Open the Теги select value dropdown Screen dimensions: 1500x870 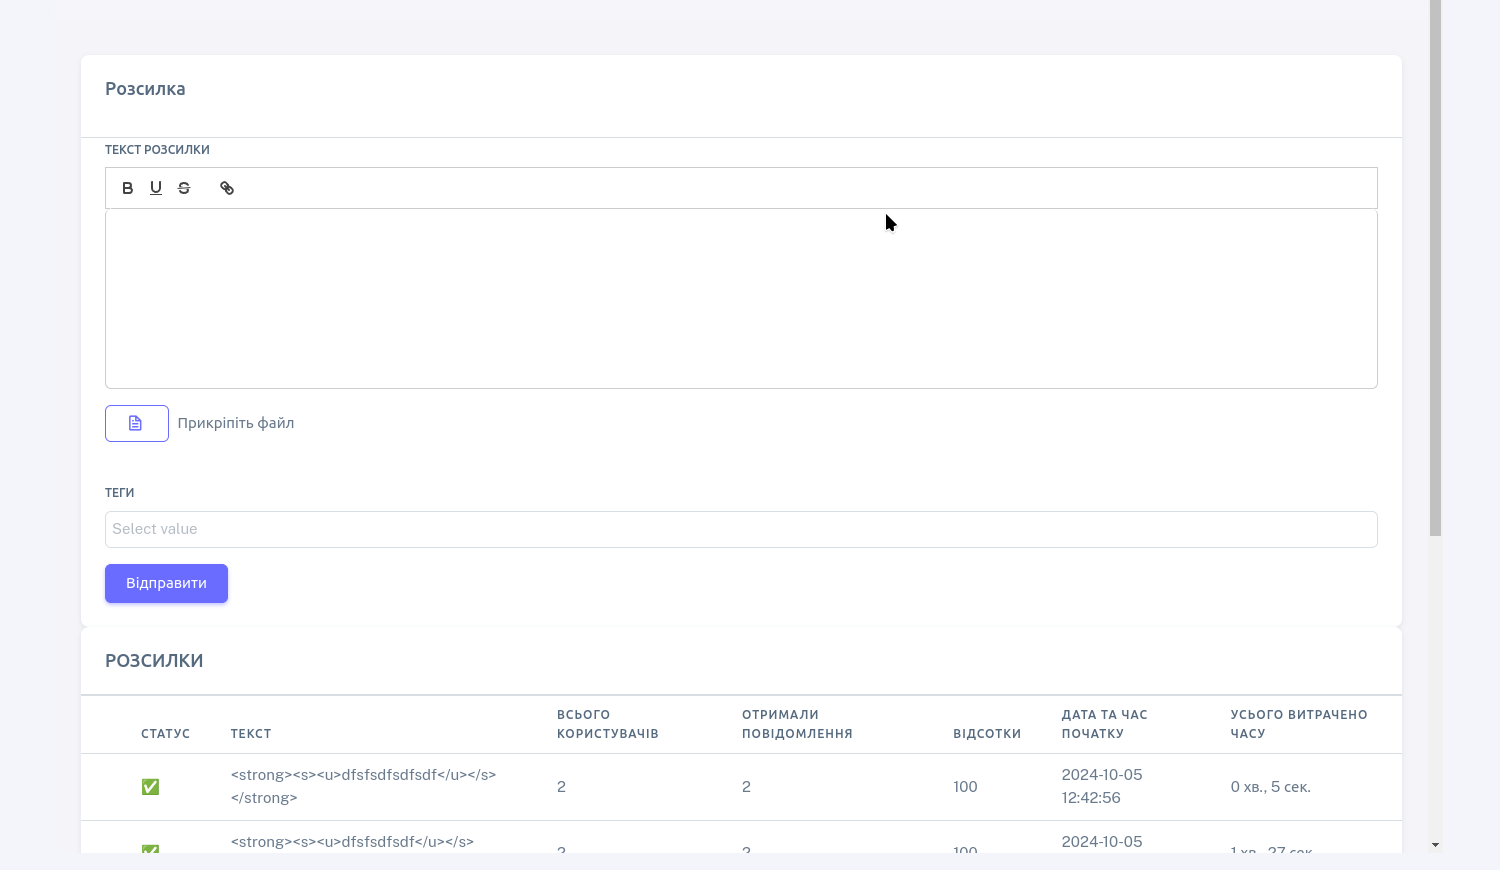point(740,529)
